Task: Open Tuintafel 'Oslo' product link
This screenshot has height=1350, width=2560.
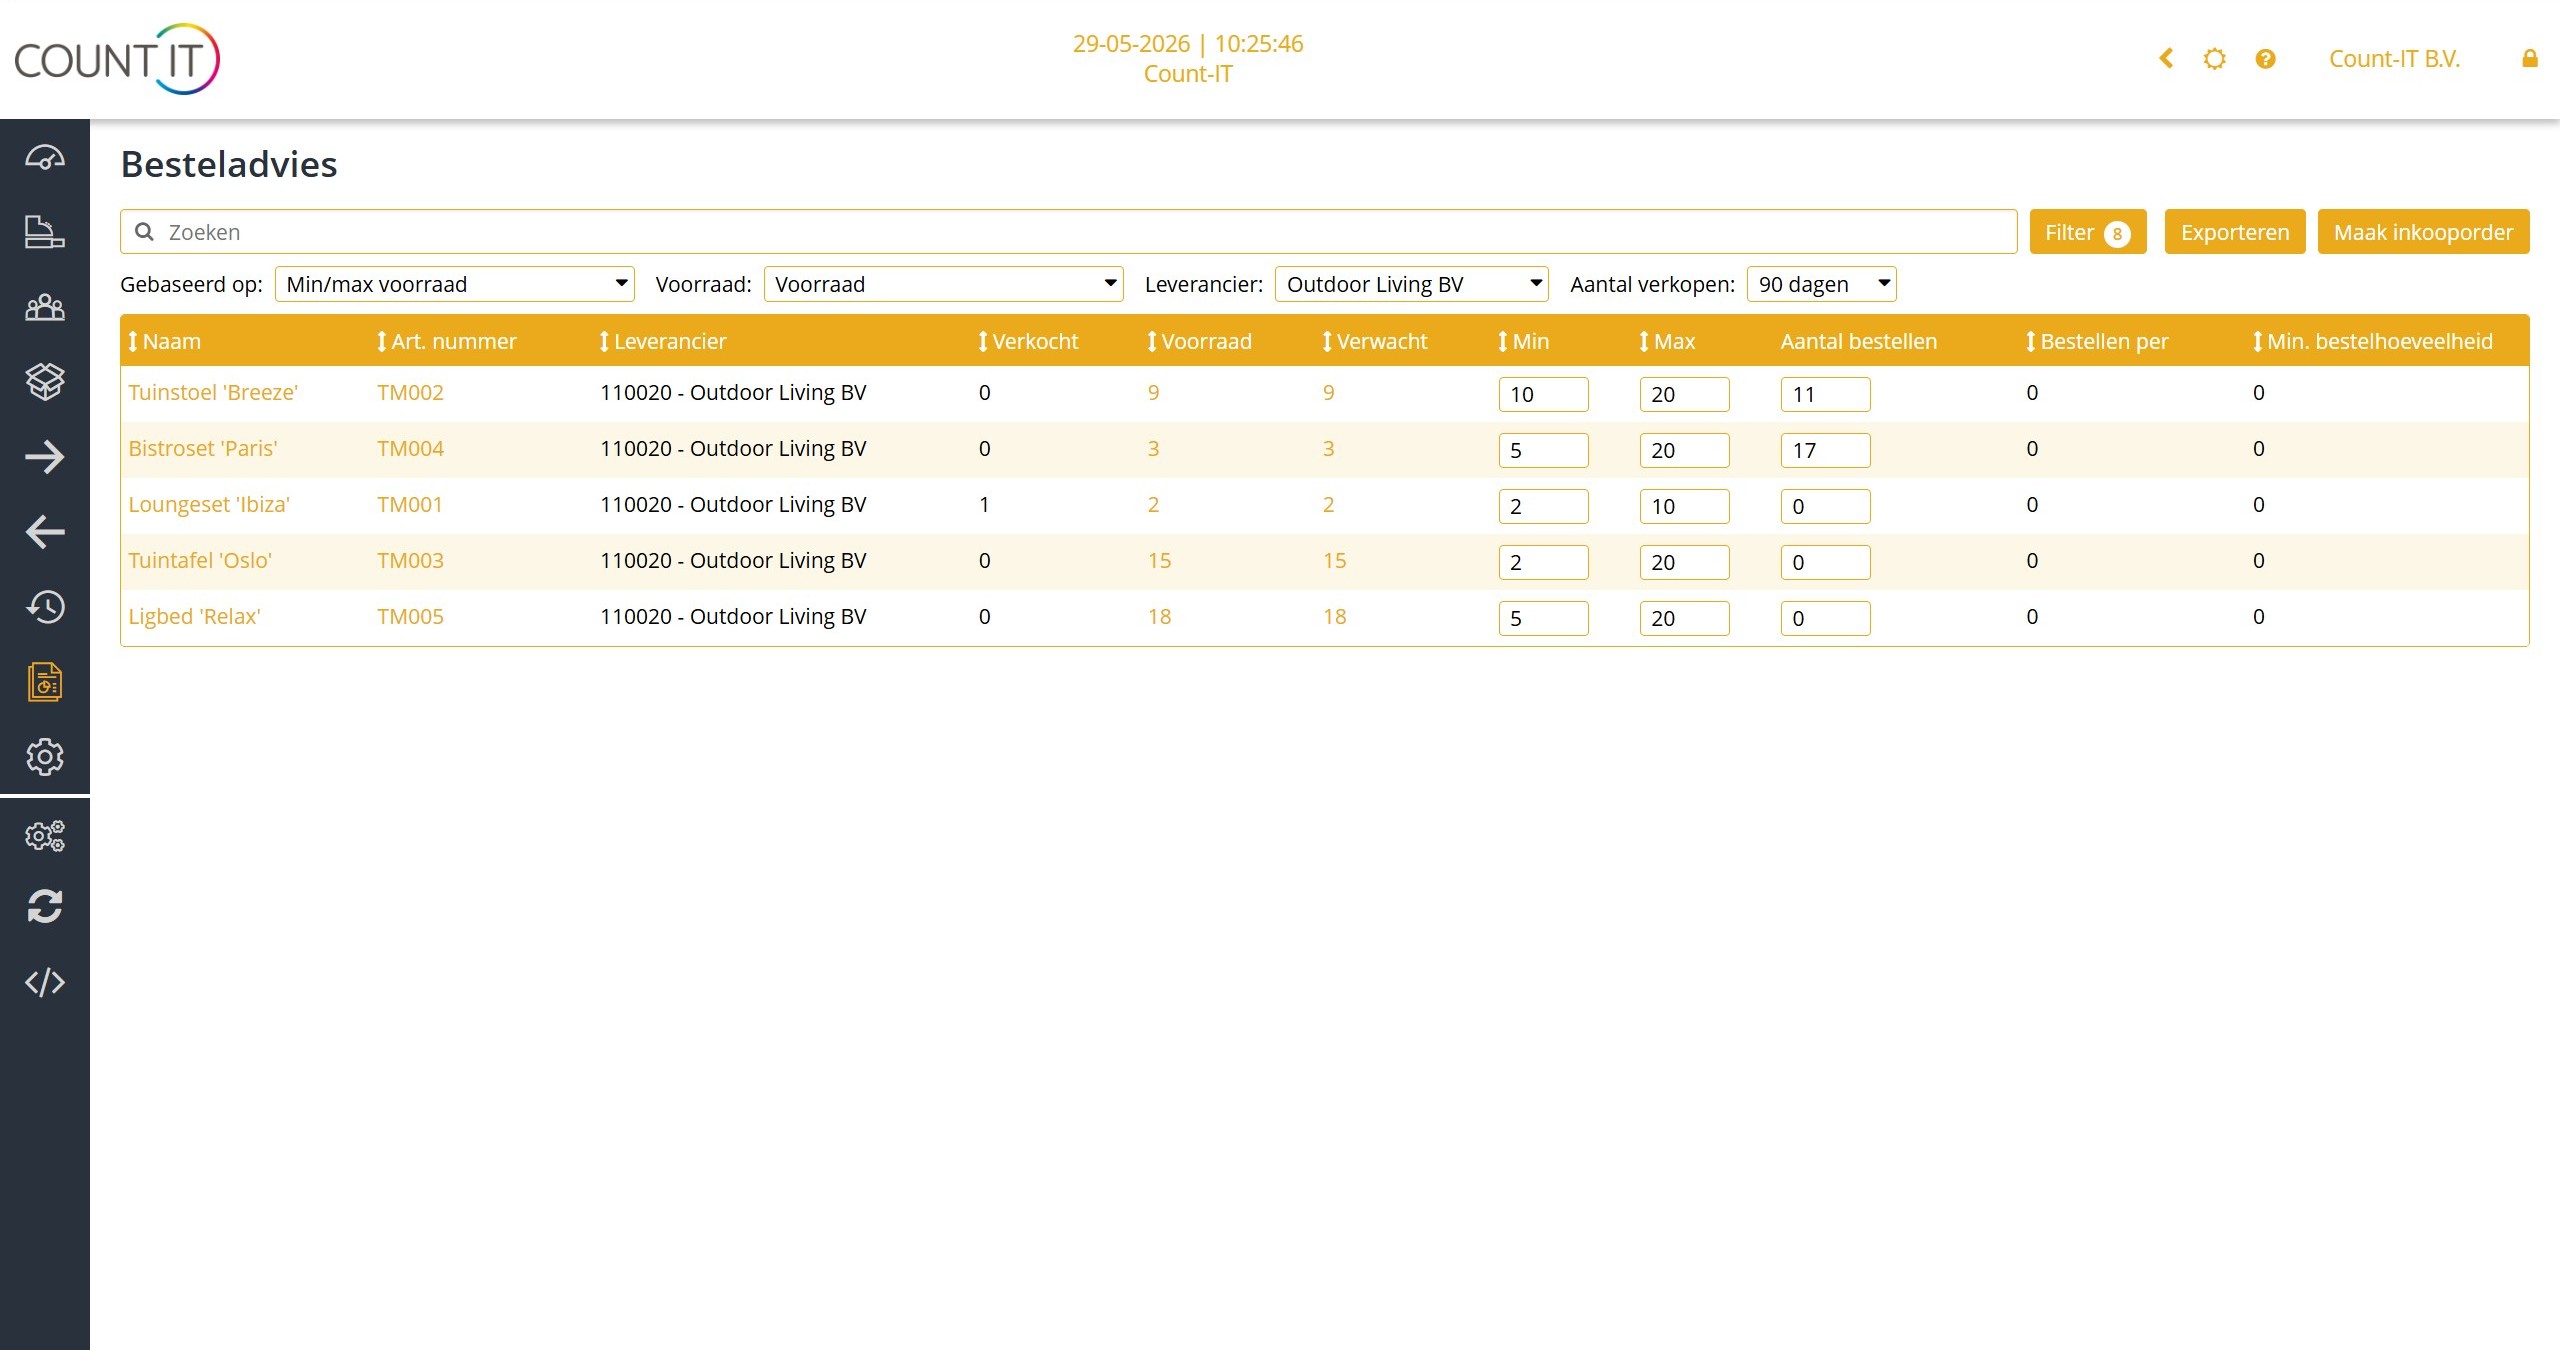Action: tap(200, 560)
